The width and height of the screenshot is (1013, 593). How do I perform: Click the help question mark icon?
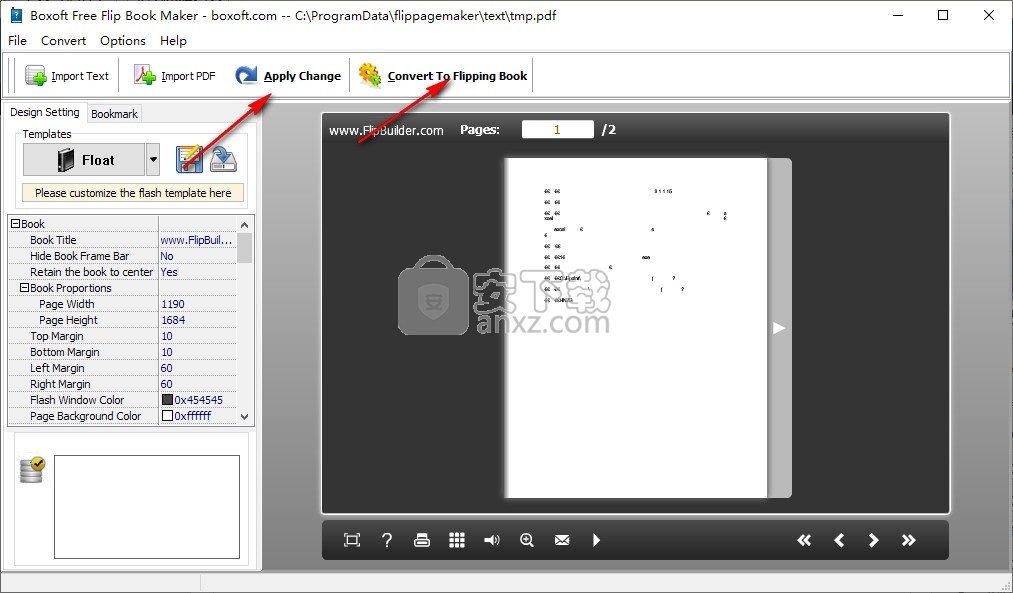386,540
